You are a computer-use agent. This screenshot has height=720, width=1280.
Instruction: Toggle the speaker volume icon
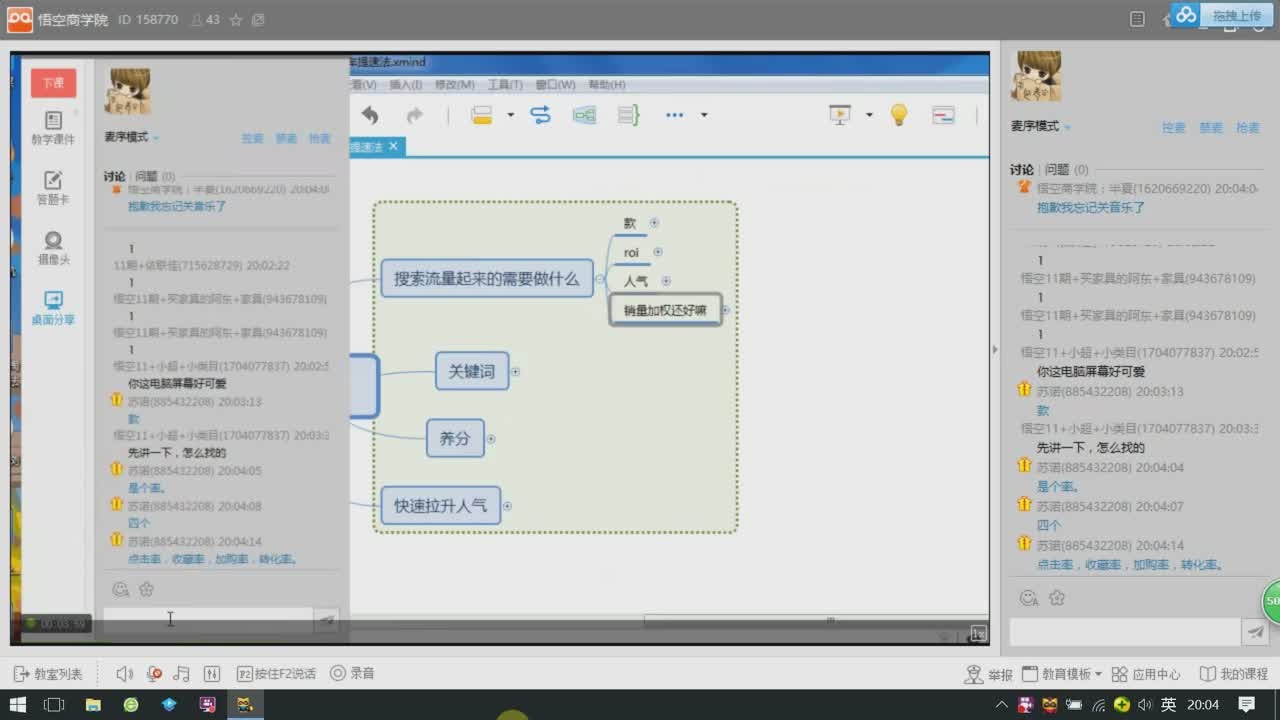click(124, 674)
